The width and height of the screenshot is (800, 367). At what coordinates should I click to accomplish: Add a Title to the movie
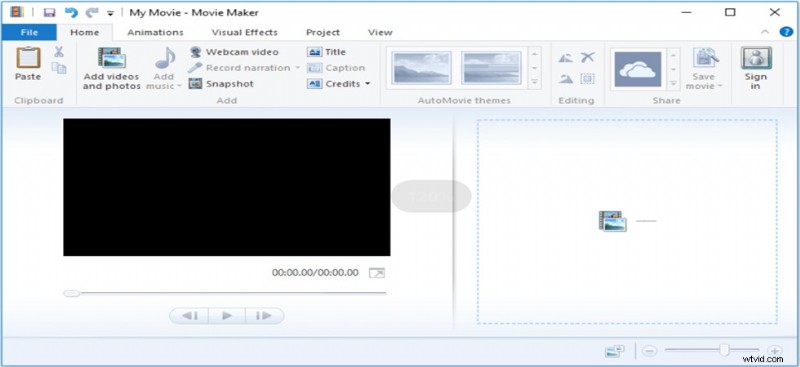click(327, 52)
